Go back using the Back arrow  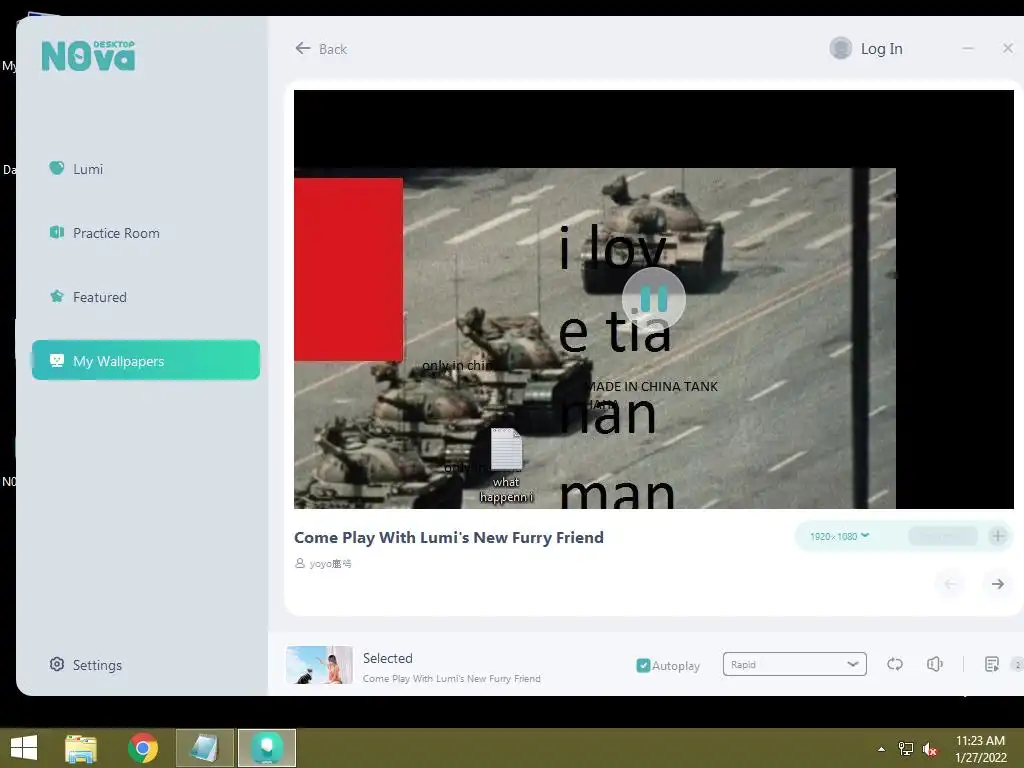pyautogui.click(x=321, y=49)
